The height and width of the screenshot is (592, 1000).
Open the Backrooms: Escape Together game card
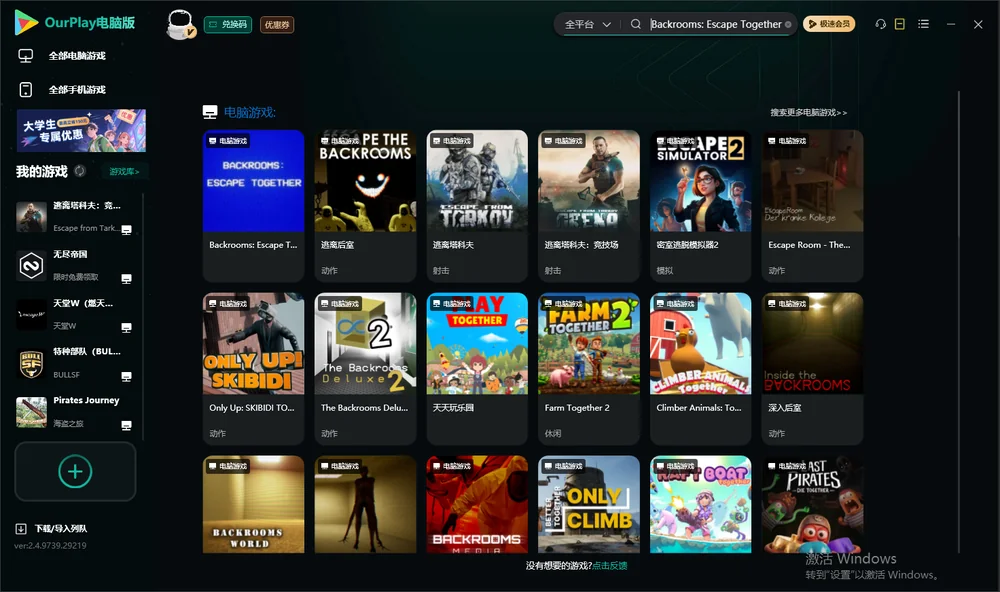[x=253, y=205]
